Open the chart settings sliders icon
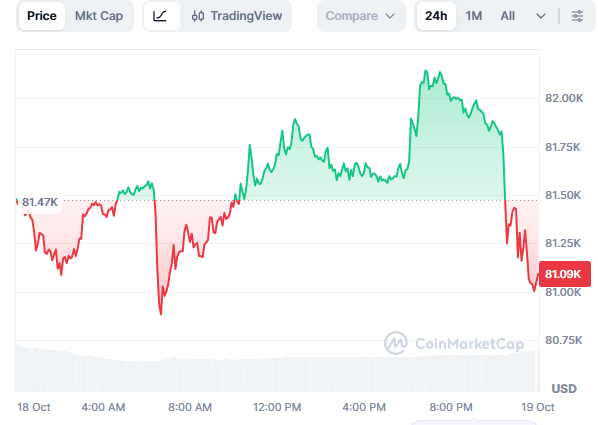Image resolution: width=598 pixels, height=425 pixels. 577,16
